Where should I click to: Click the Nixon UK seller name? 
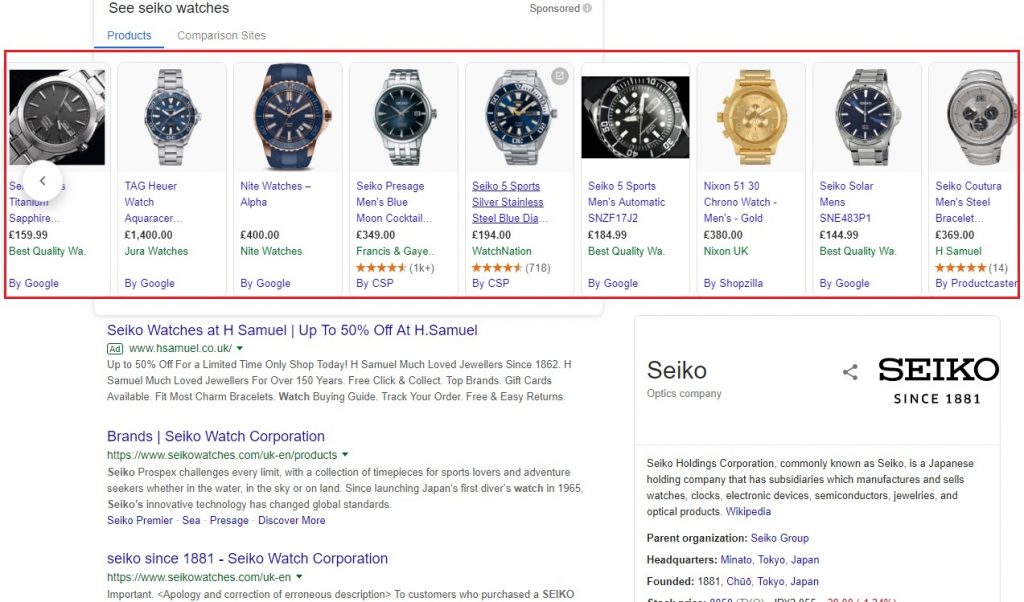click(x=726, y=251)
